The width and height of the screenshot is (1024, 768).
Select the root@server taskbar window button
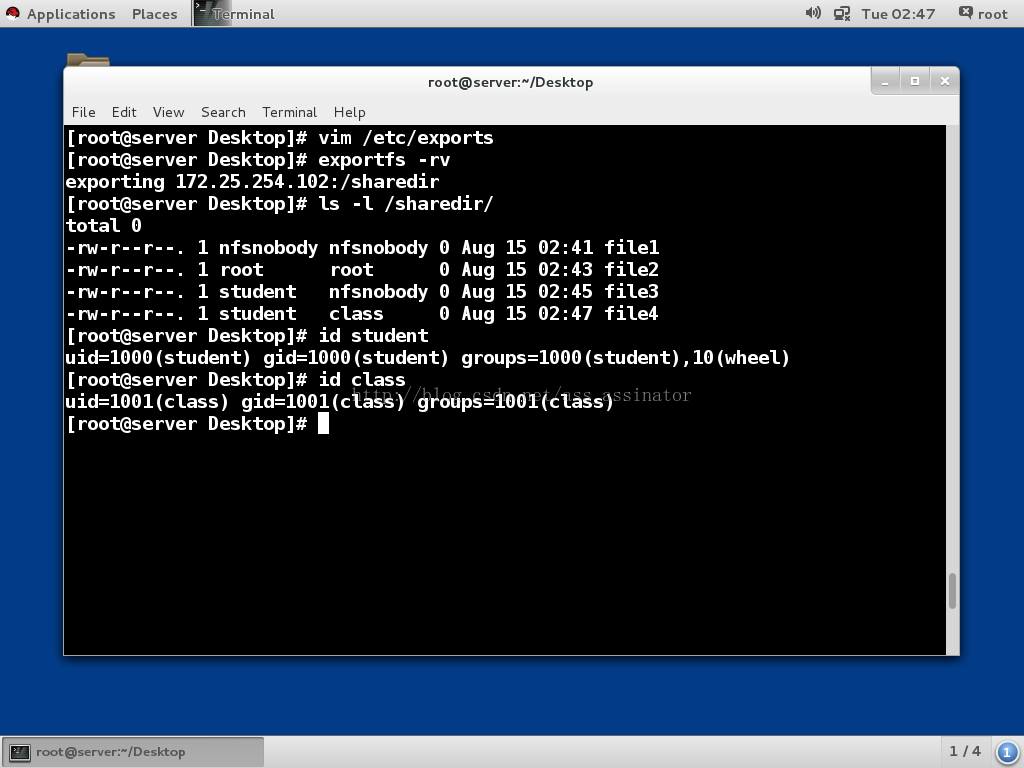(x=133, y=752)
